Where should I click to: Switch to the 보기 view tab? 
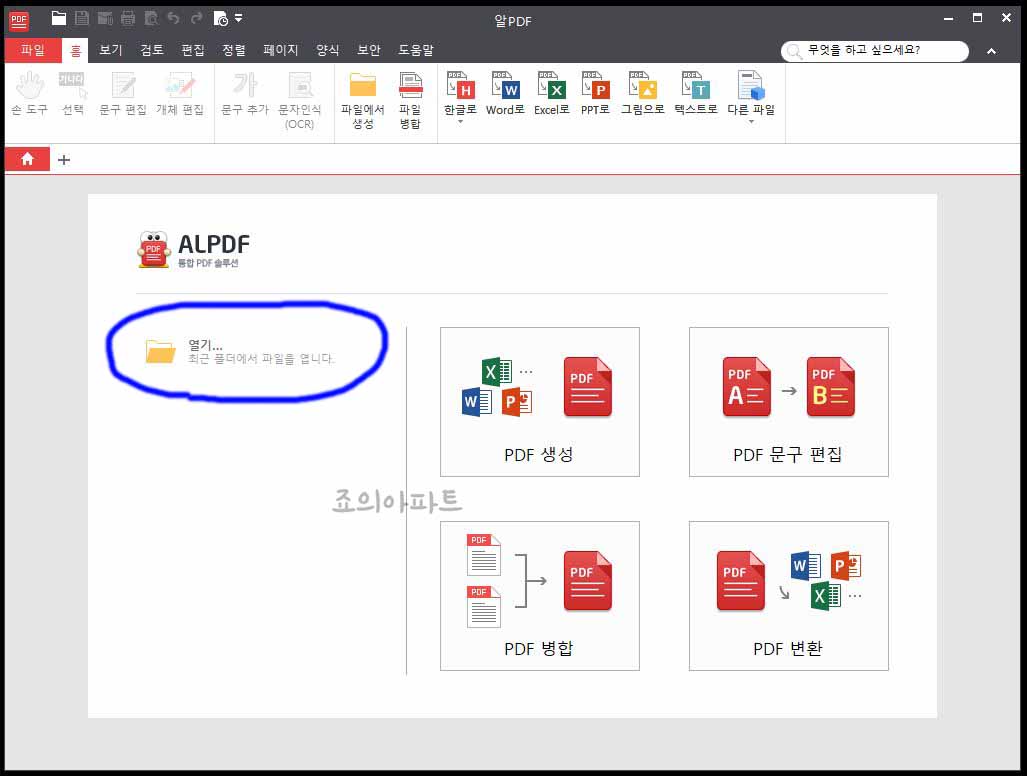(x=111, y=50)
